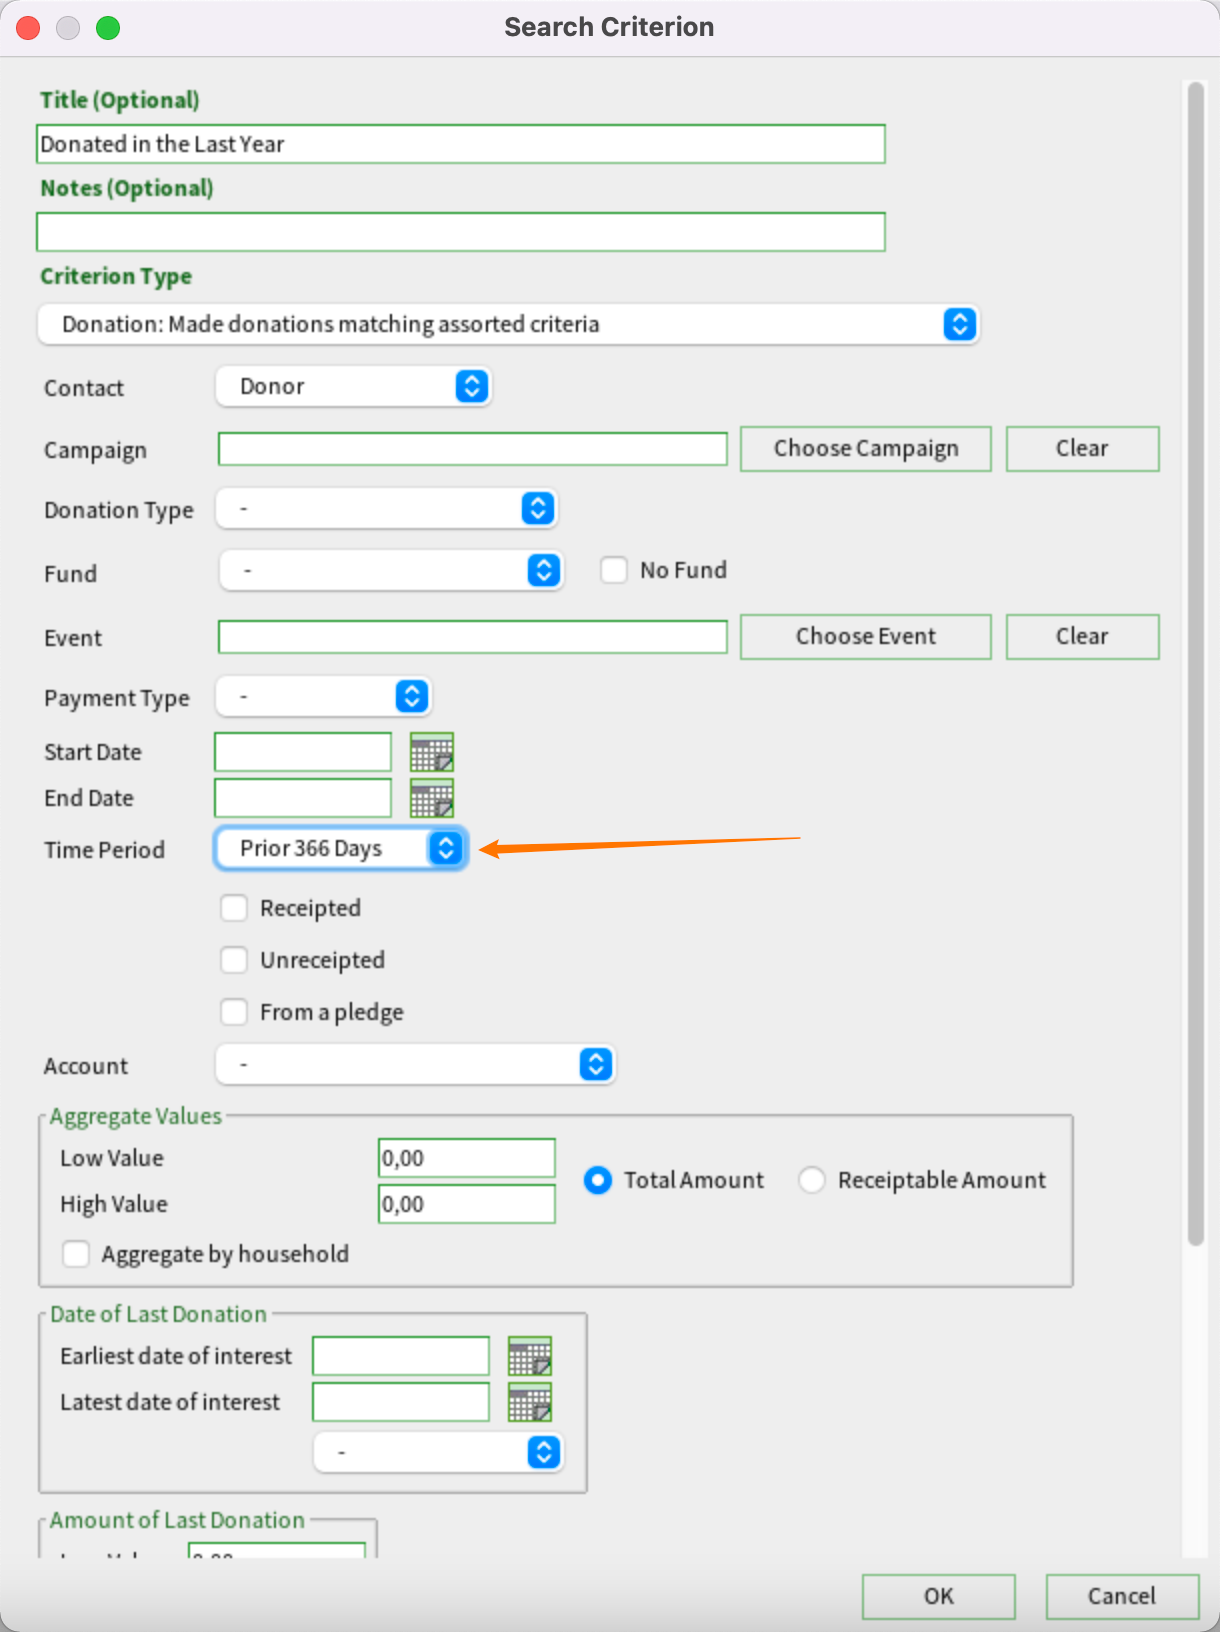Click the Notes text field
The height and width of the screenshot is (1632, 1220).
461,232
